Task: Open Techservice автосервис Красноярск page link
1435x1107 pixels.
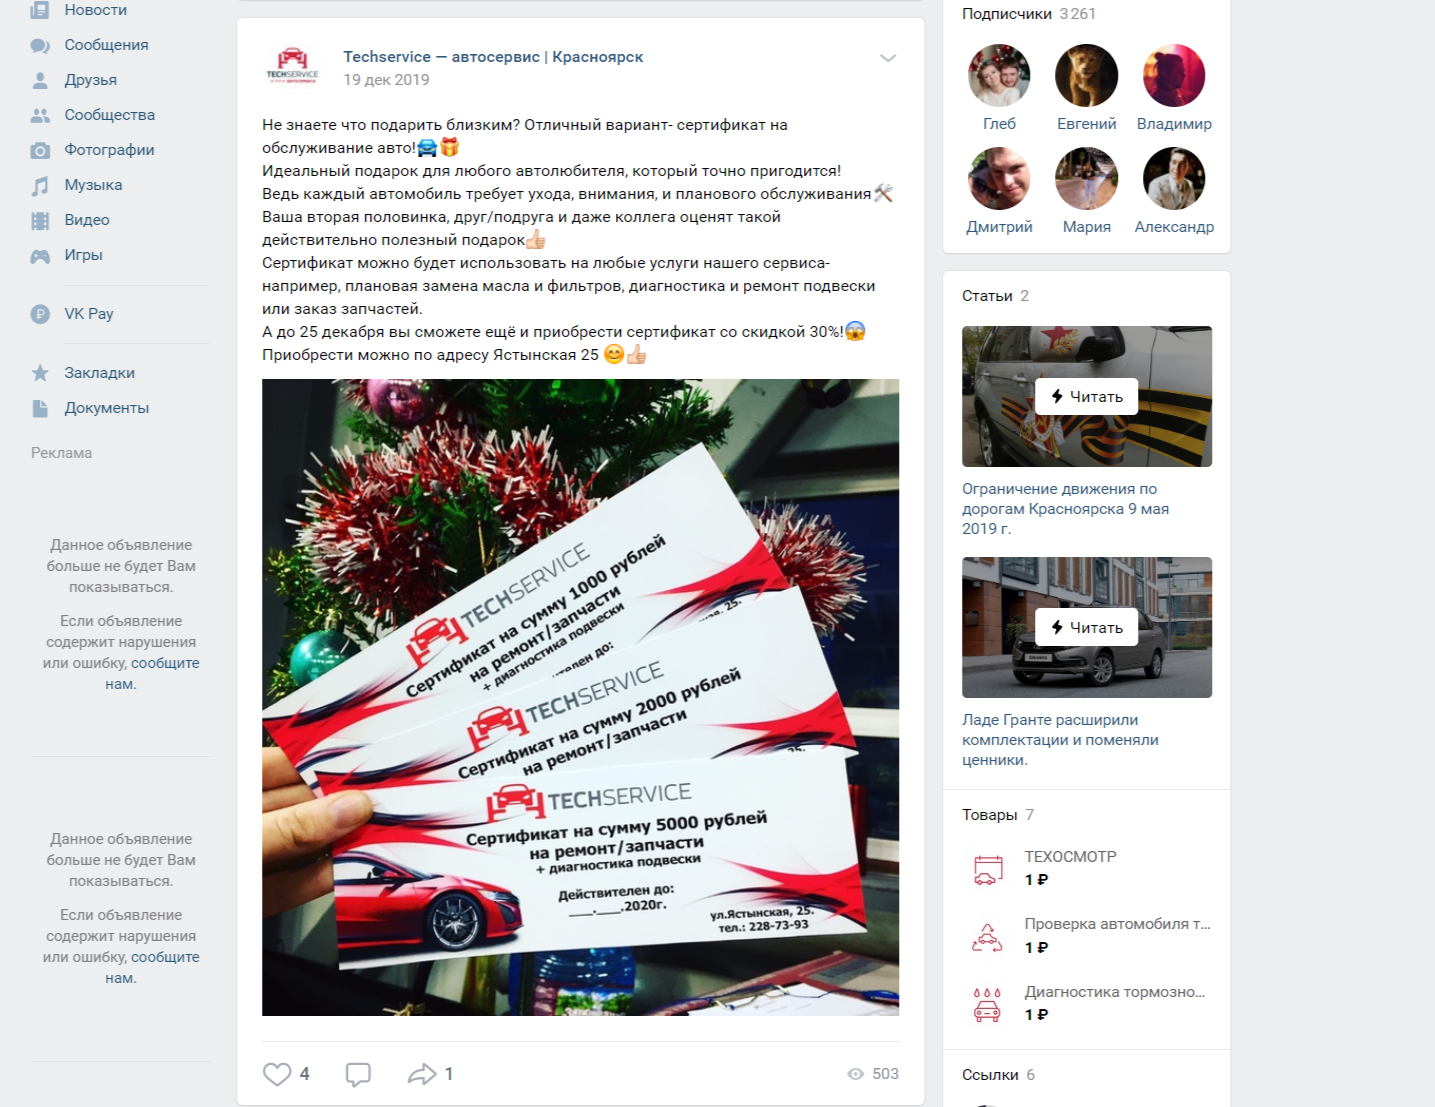Action: click(x=493, y=57)
